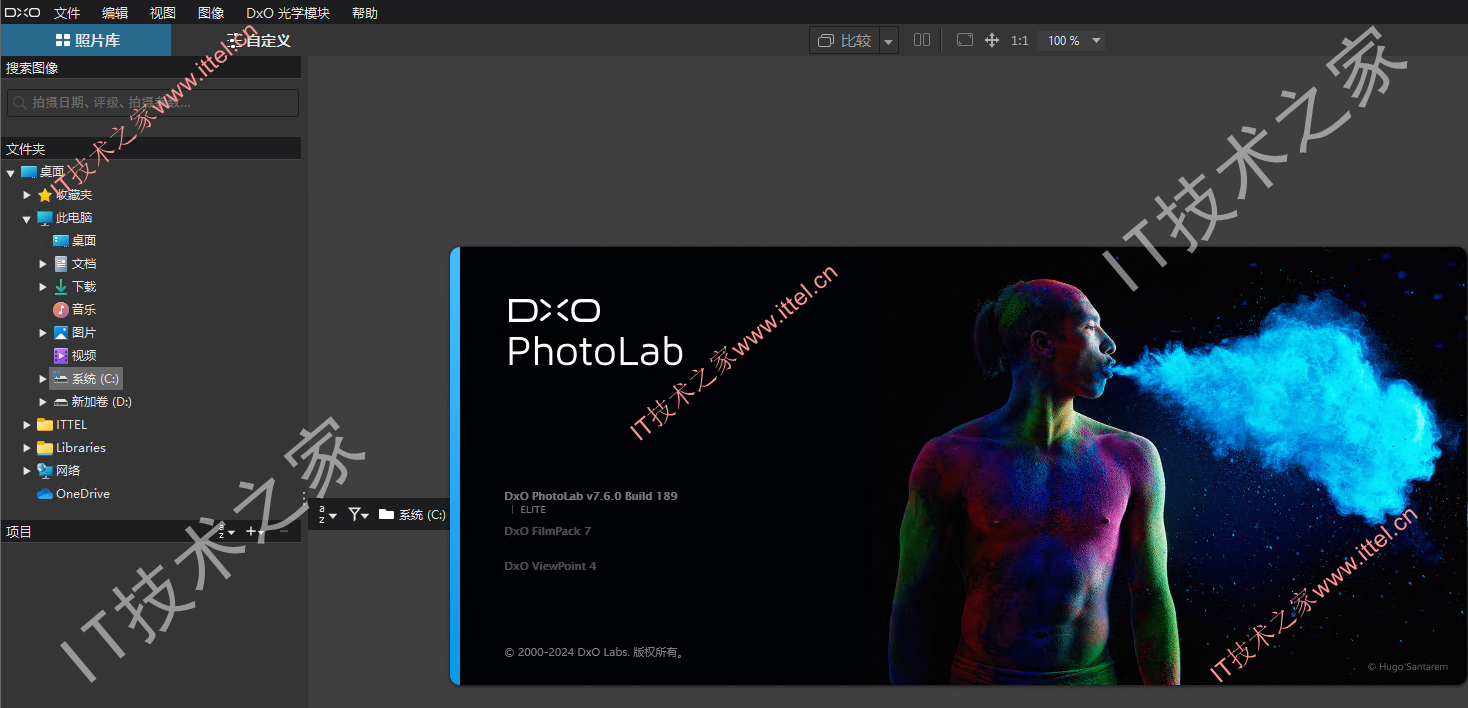Screen dimensions: 1468x708
Task: Click the "DxO ViewPoint 4" splash text
Action: point(550,566)
